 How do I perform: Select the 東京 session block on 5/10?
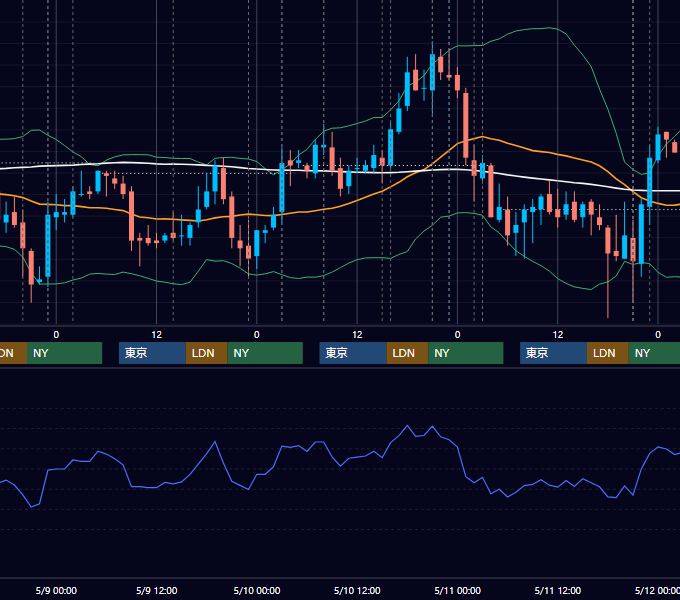pos(353,353)
